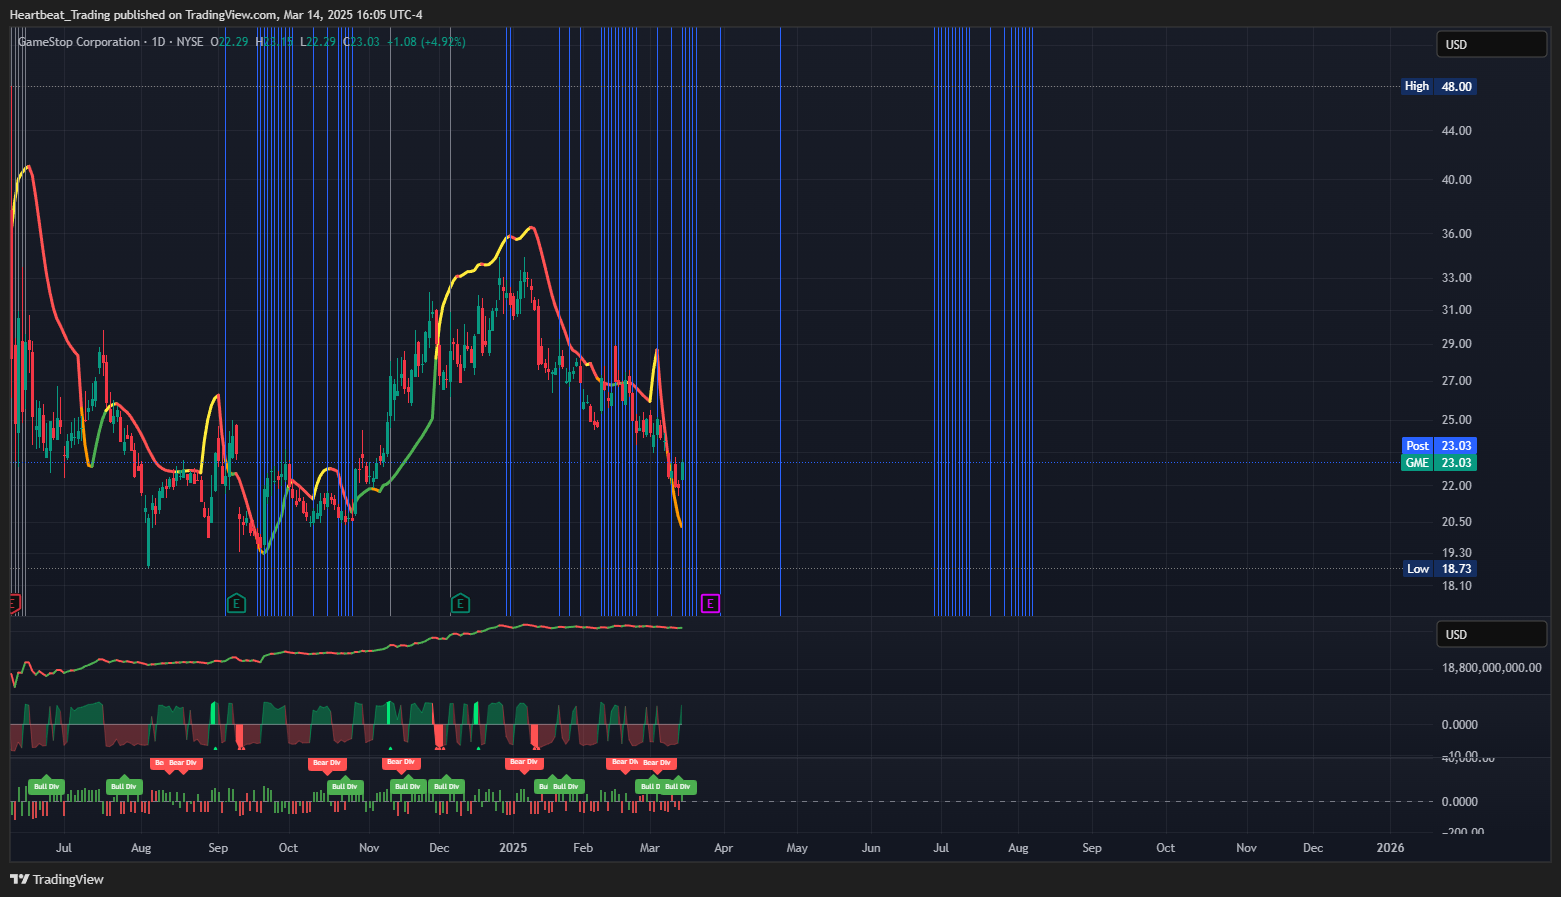Image resolution: width=1561 pixels, height=897 pixels.
Task: Click the Bull Div label above July 2024
Action: pyautogui.click(x=46, y=786)
